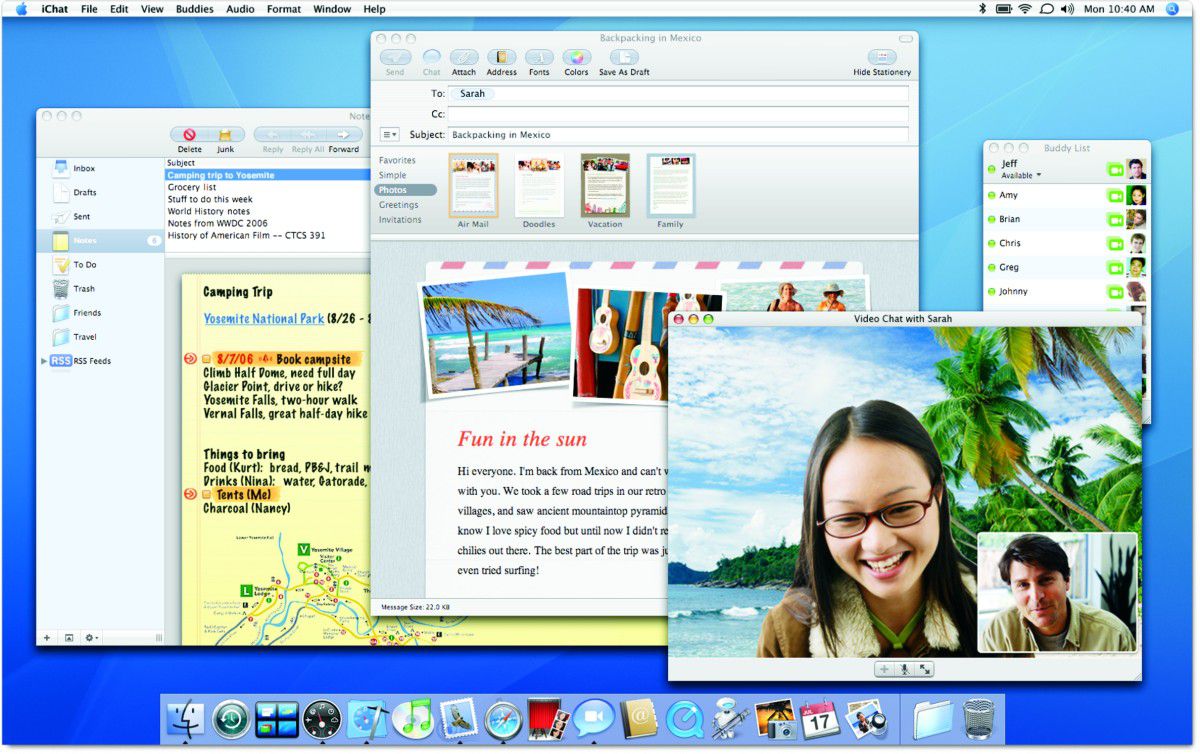Open the header fields dropdown beside Subject
This screenshot has width=1200, height=754.
[x=389, y=134]
